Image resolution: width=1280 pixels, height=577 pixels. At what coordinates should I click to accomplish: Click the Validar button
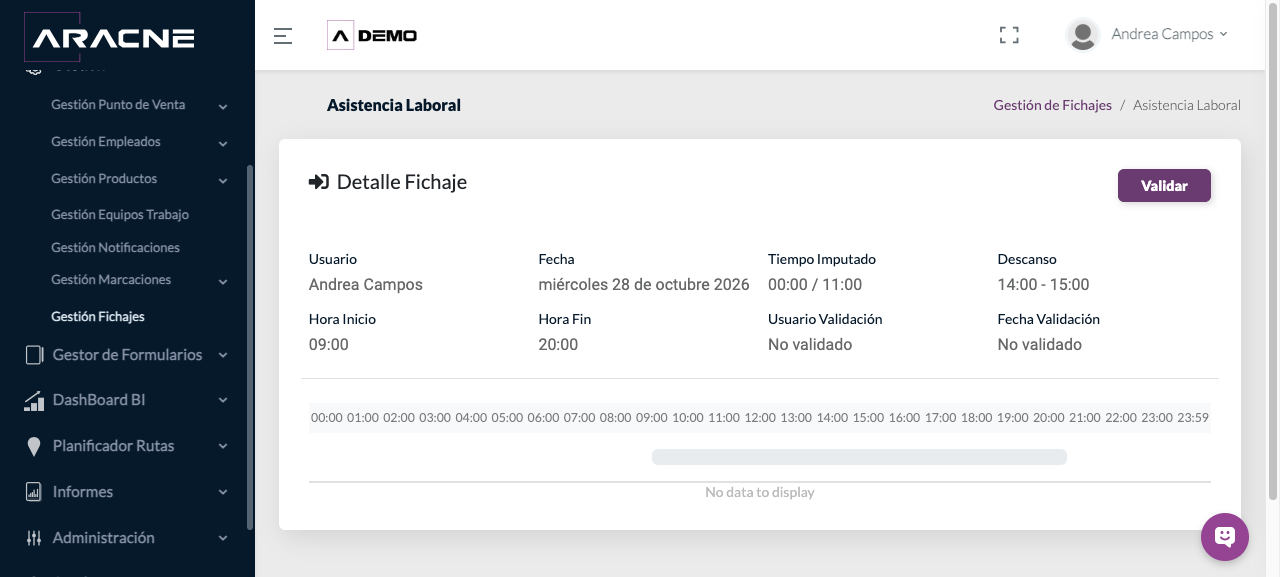1164,186
